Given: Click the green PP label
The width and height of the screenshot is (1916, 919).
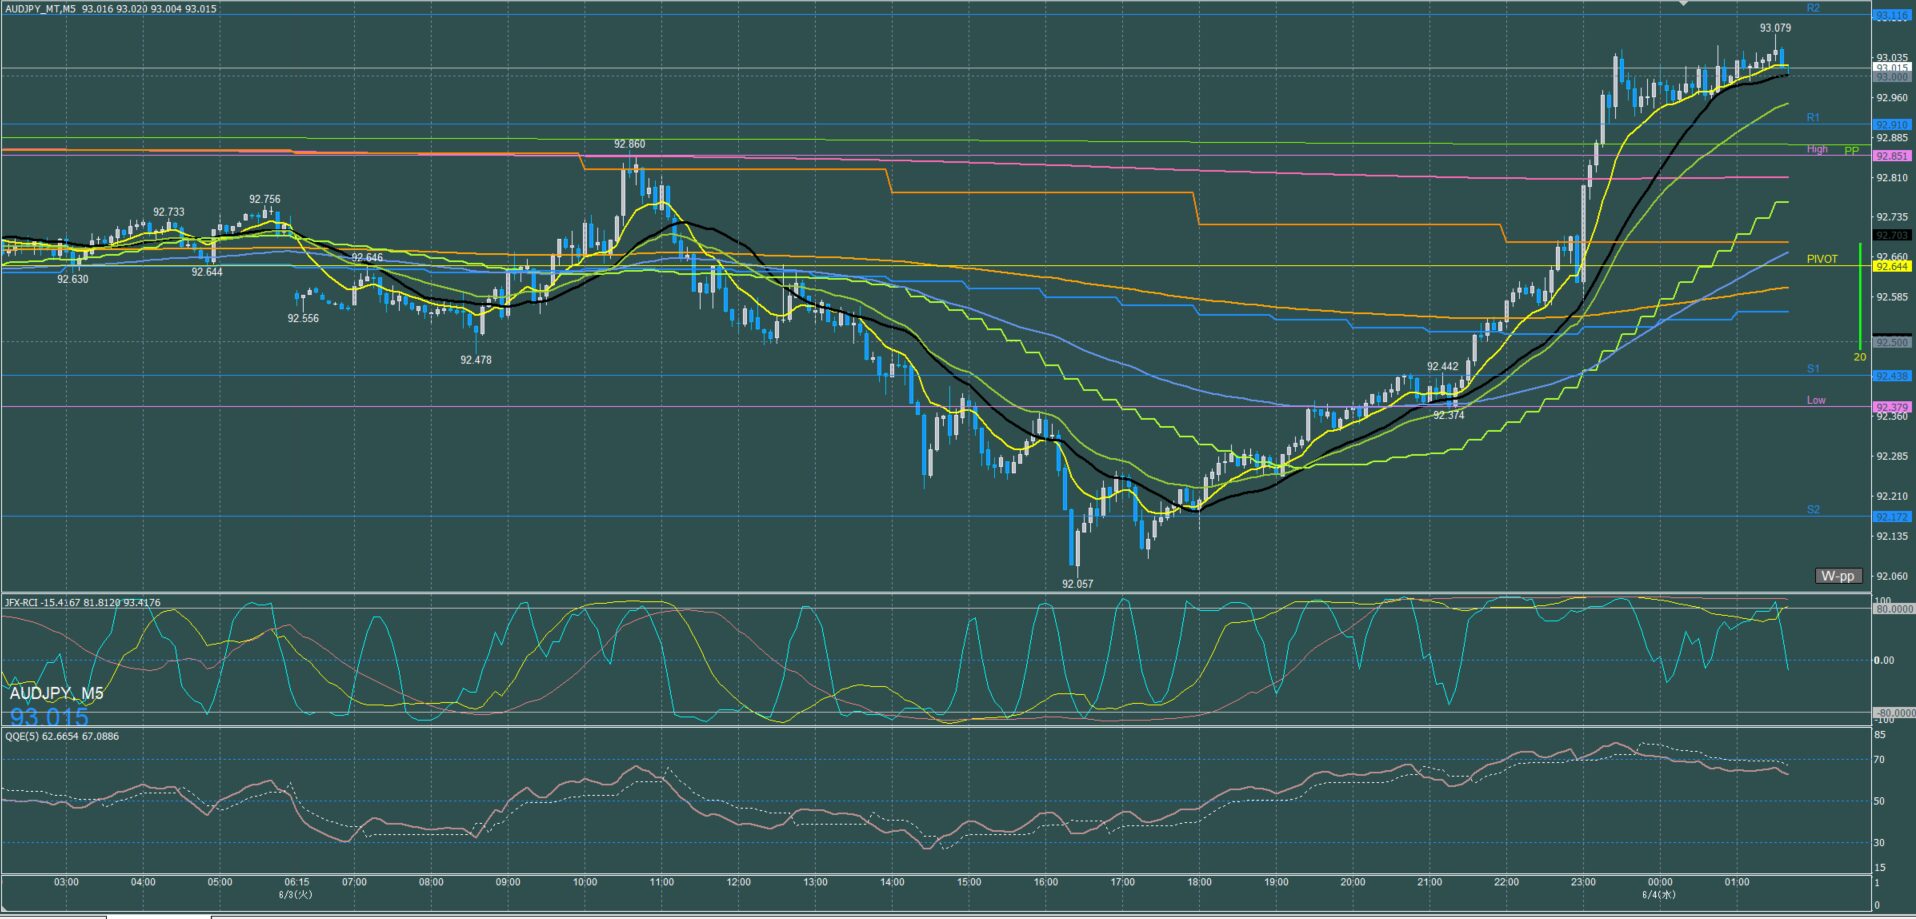Looking at the screenshot, I should pos(1851,151).
